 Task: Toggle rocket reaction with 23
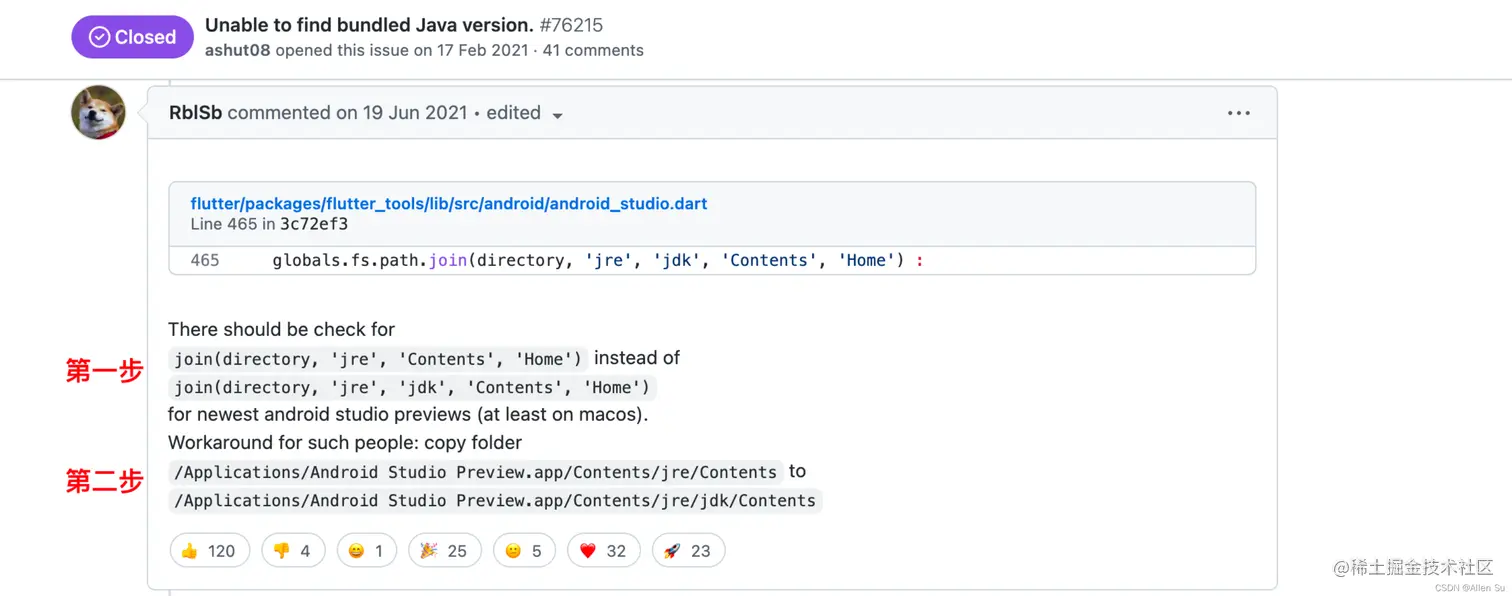pyautogui.click(x=688, y=550)
